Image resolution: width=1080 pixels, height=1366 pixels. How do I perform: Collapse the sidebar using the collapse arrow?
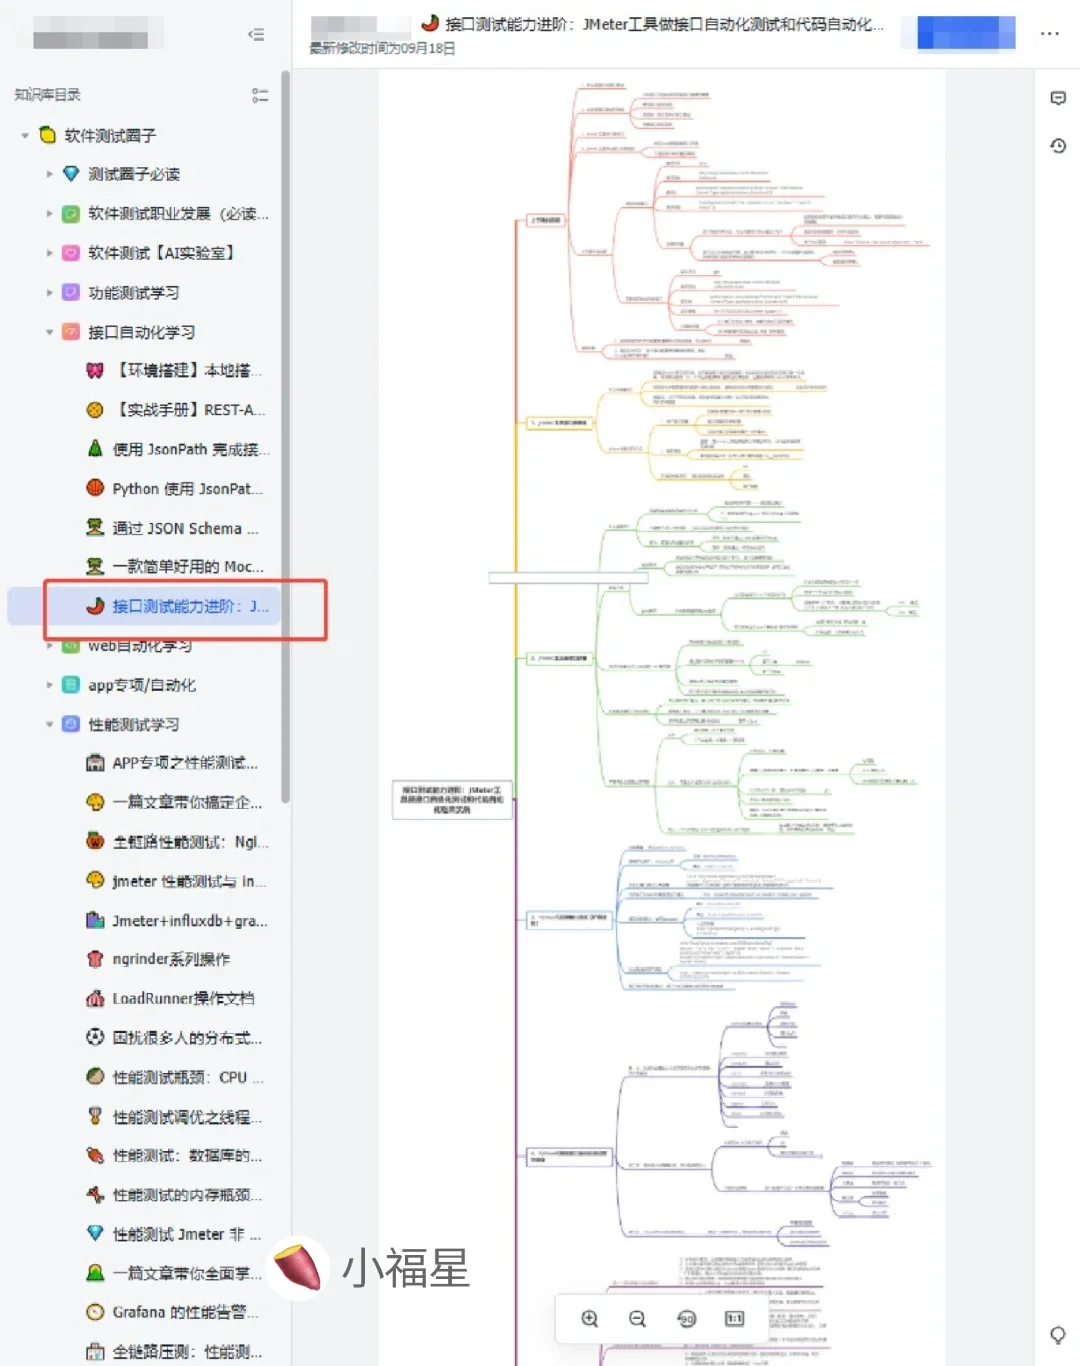[x=256, y=34]
